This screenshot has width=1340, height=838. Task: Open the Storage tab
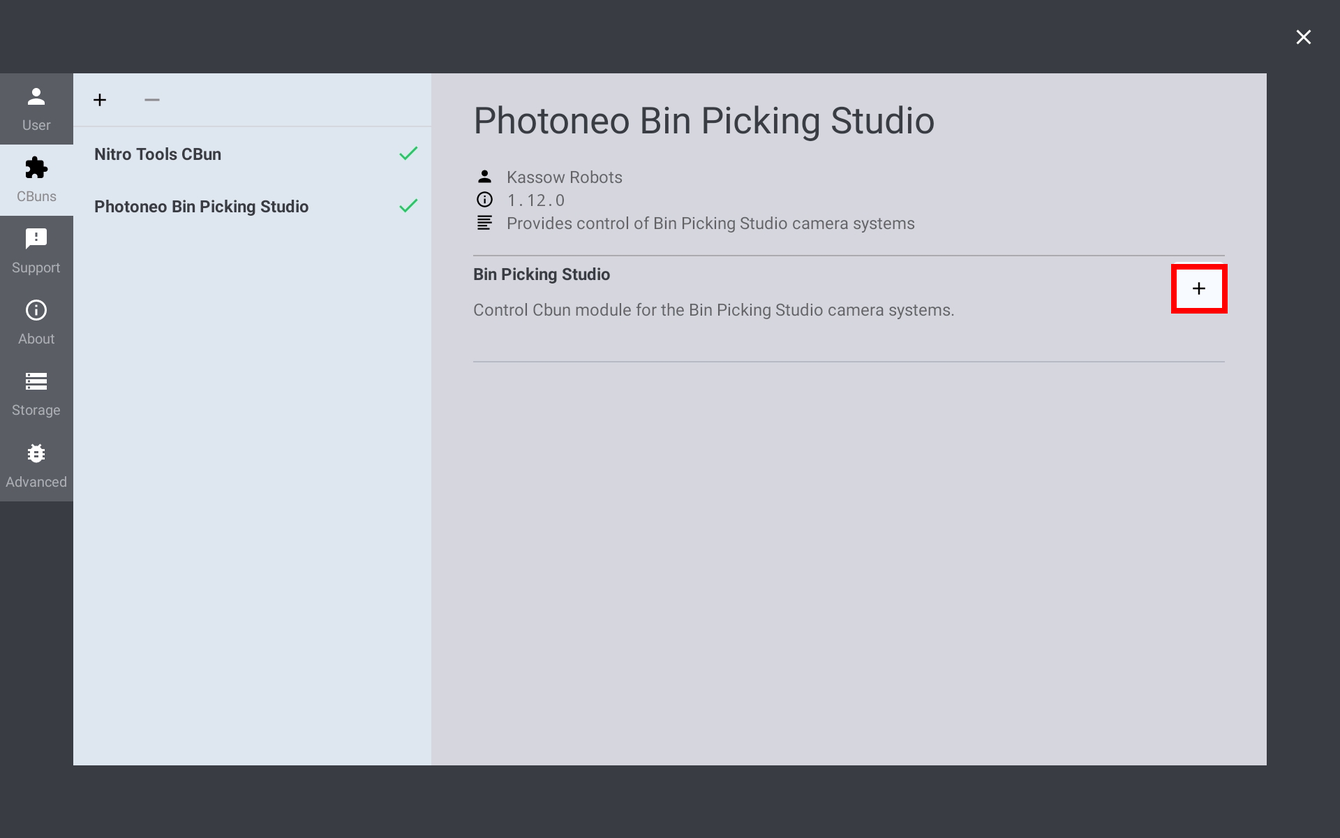[36, 394]
